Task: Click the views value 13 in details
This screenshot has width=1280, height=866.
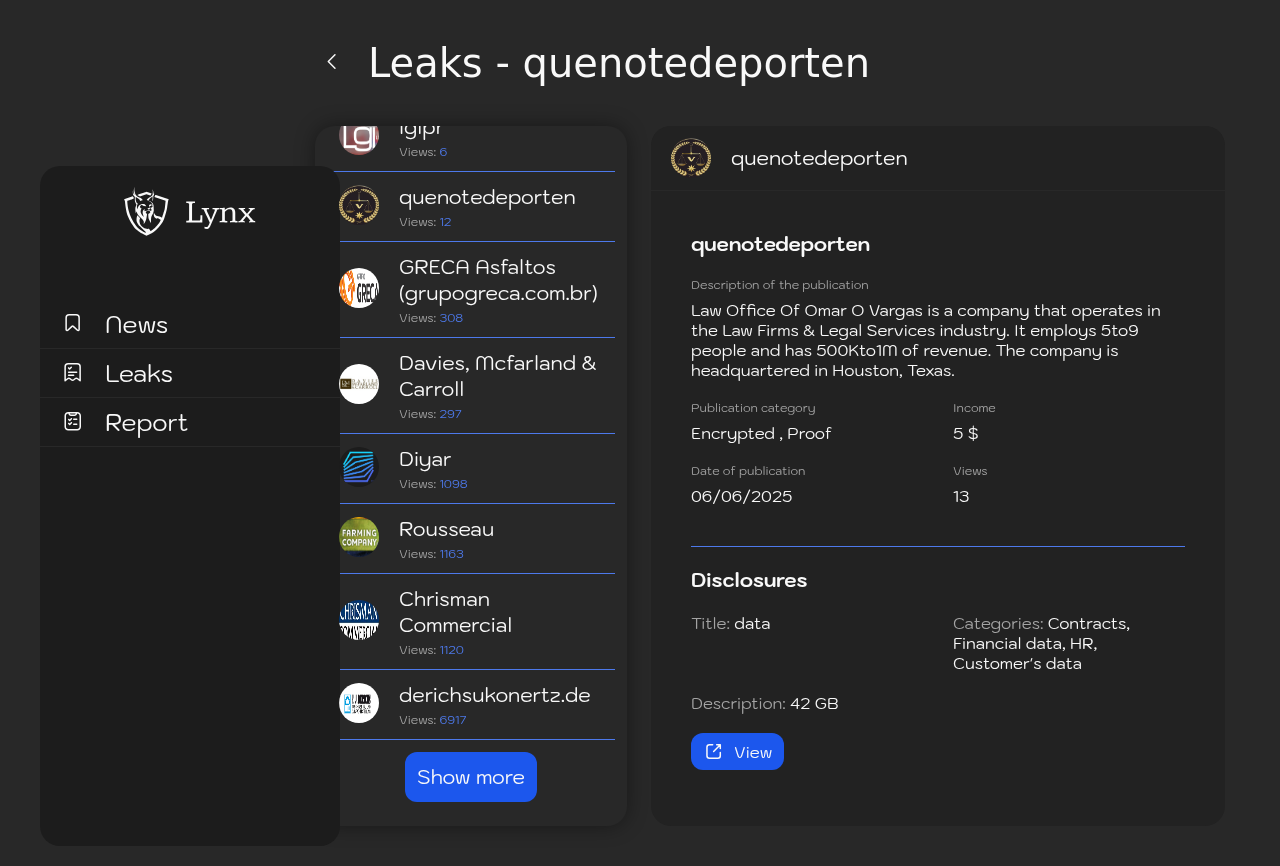Action: [961, 496]
